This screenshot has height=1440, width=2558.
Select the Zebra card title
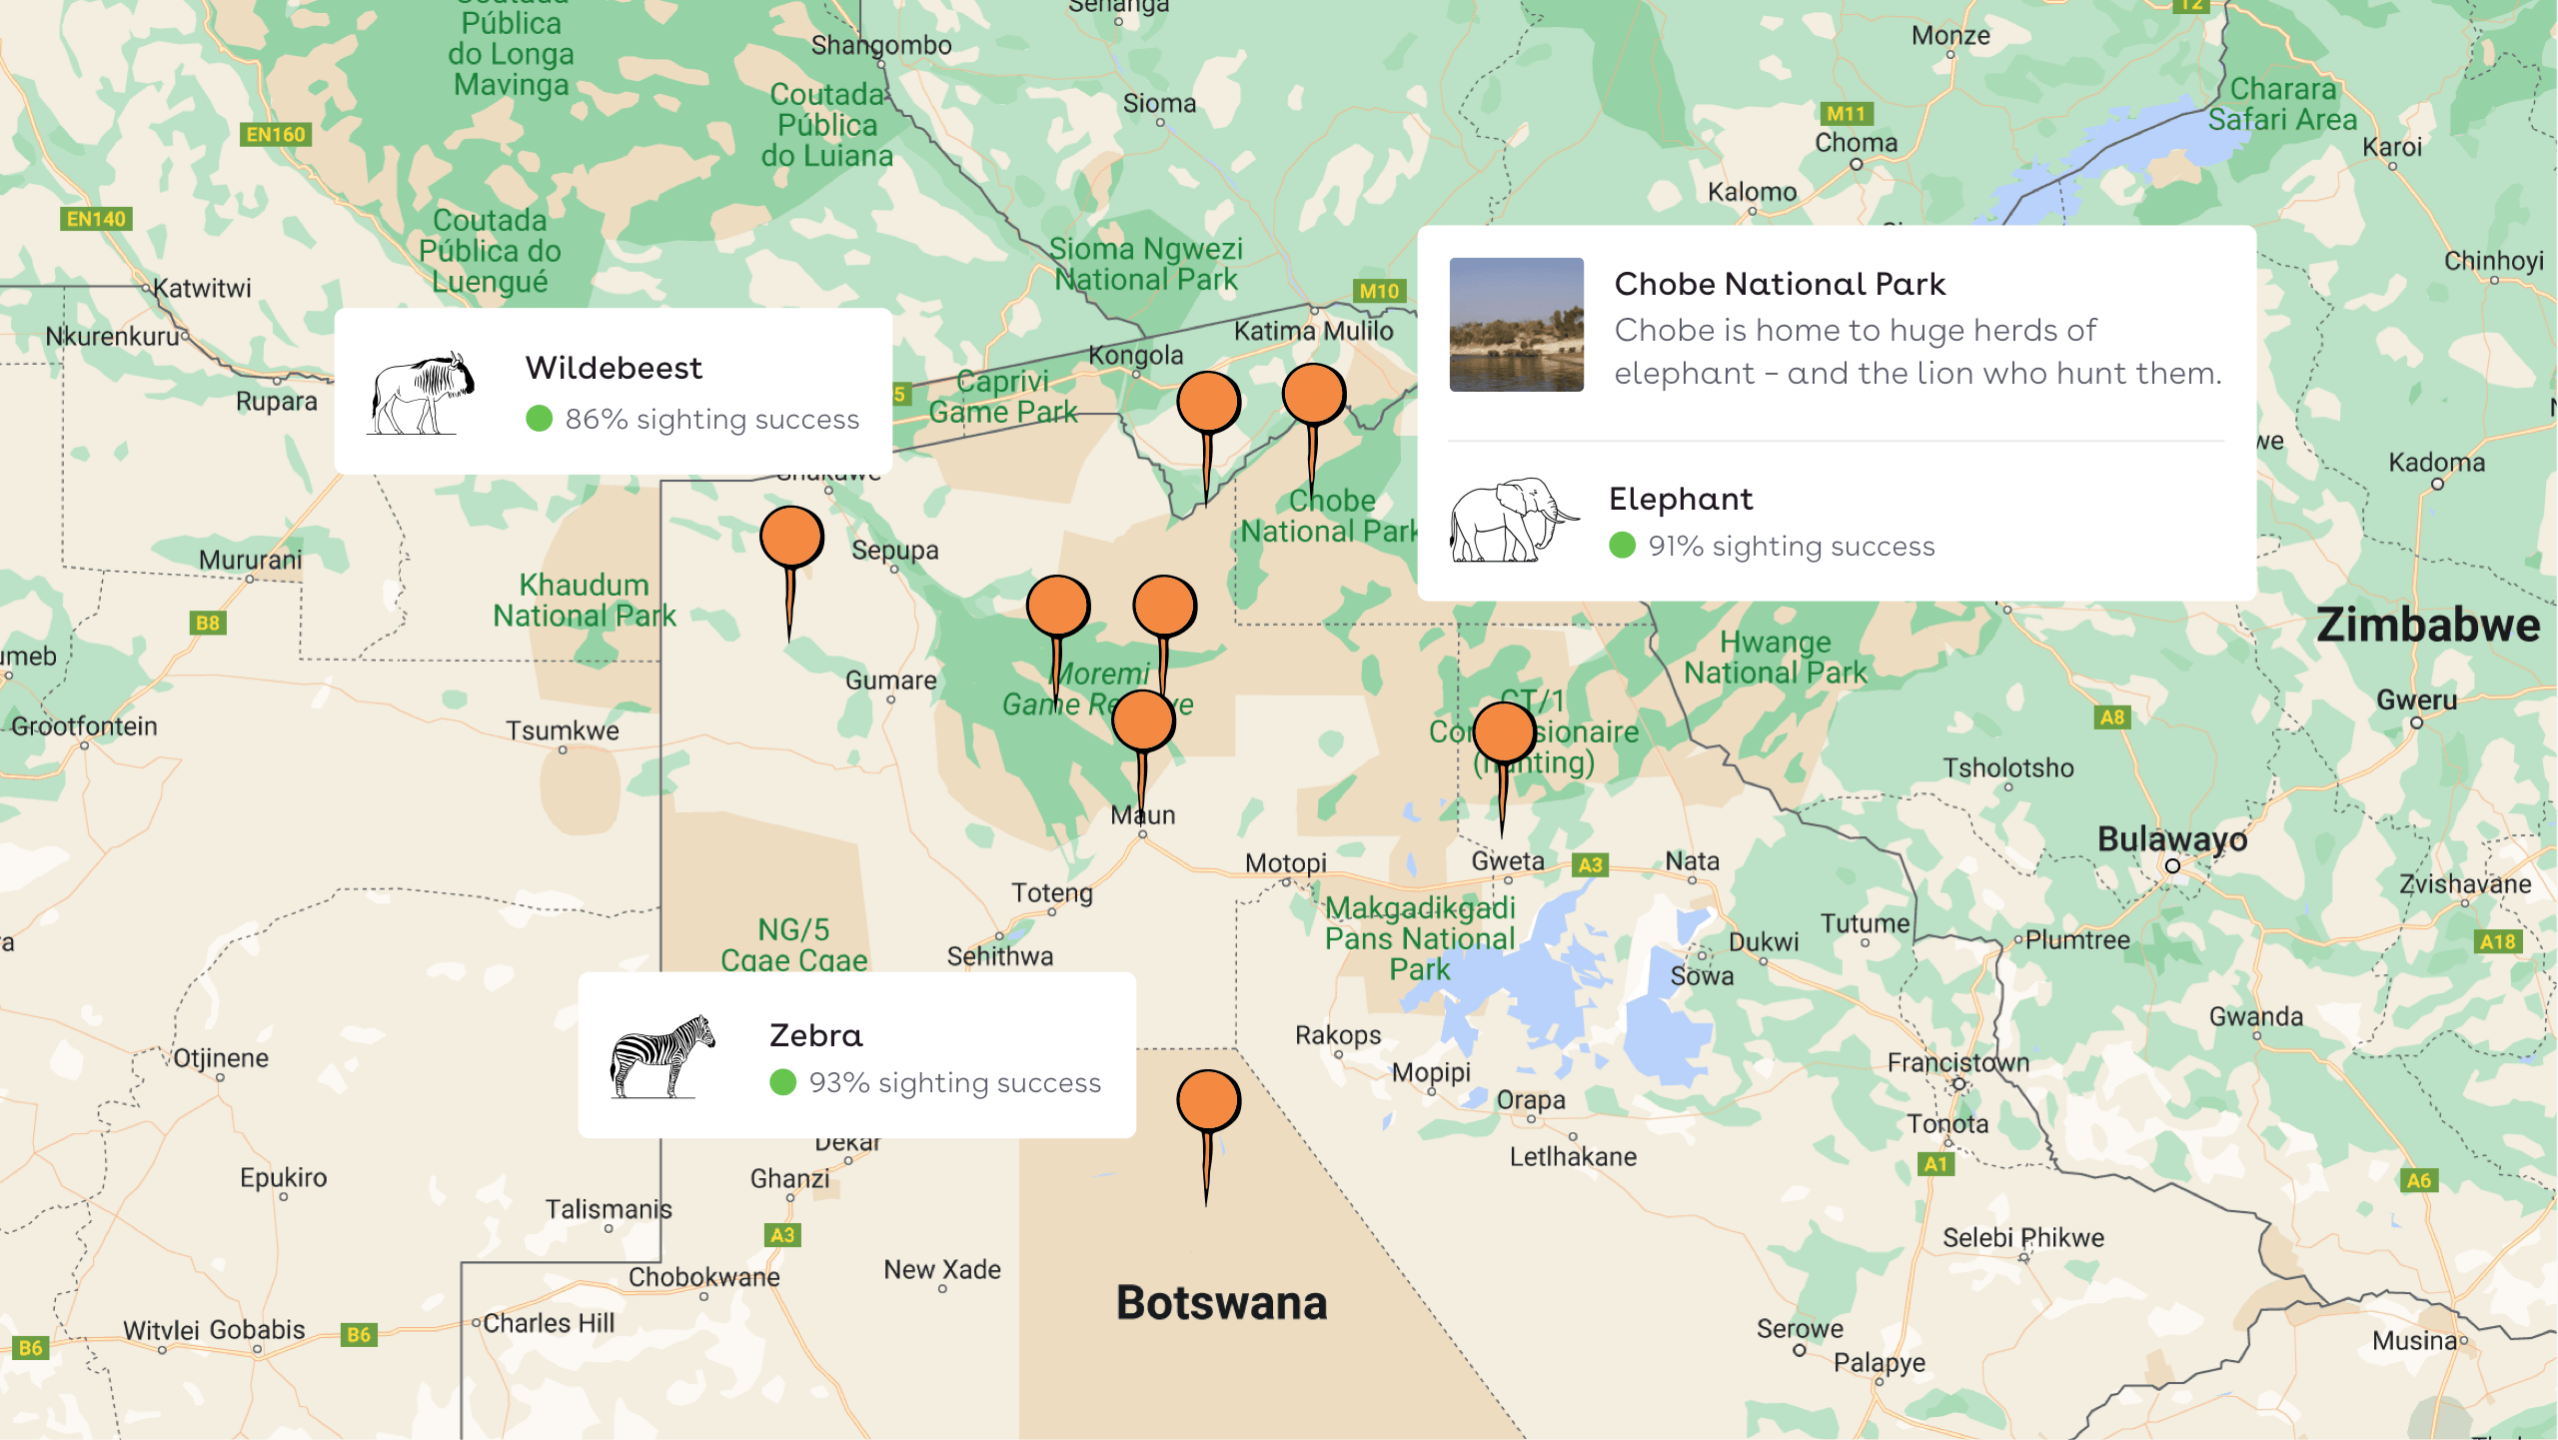815,1035
